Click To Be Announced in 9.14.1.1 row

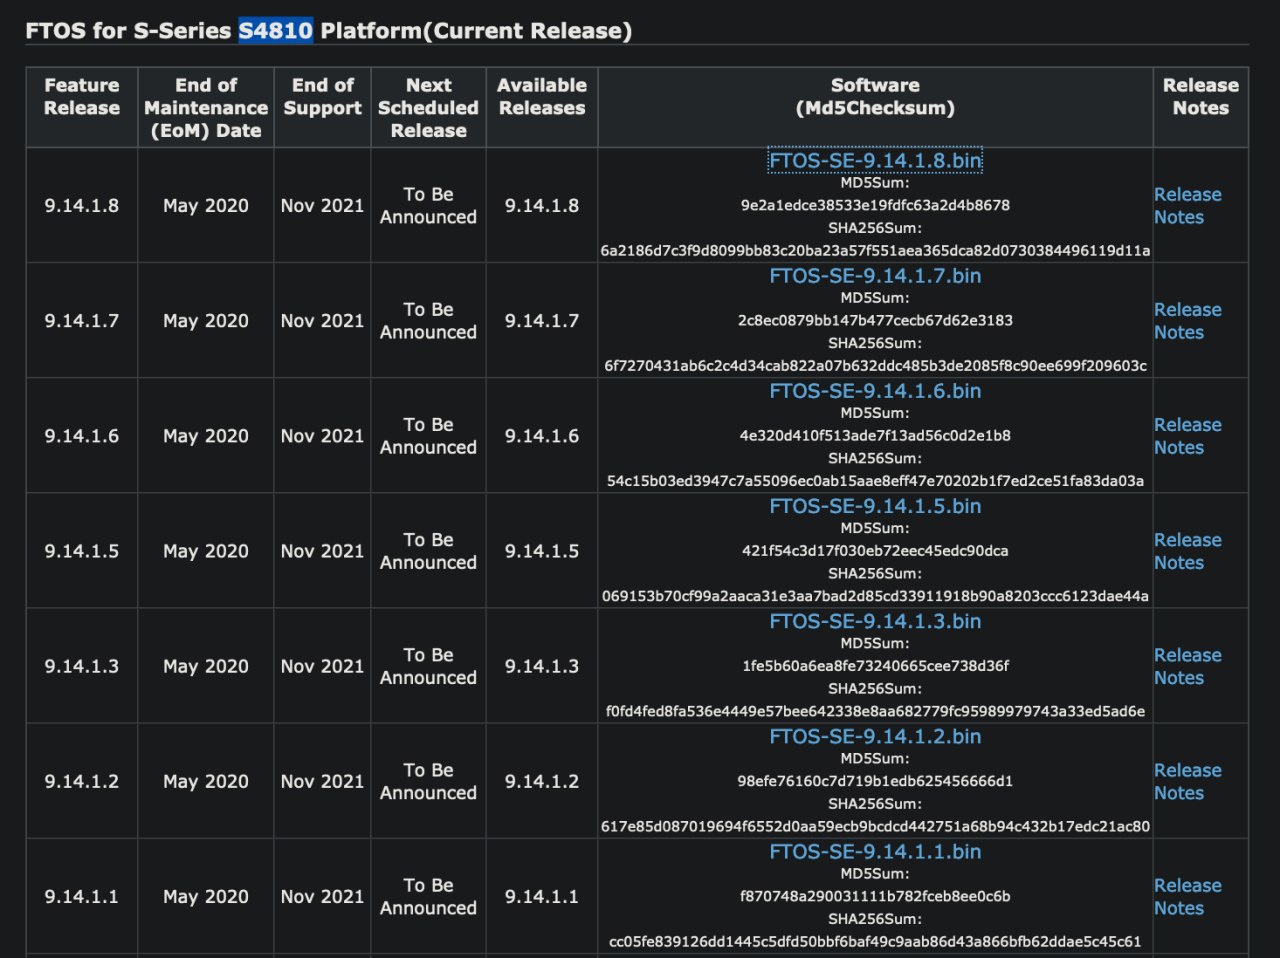point(428,896)
